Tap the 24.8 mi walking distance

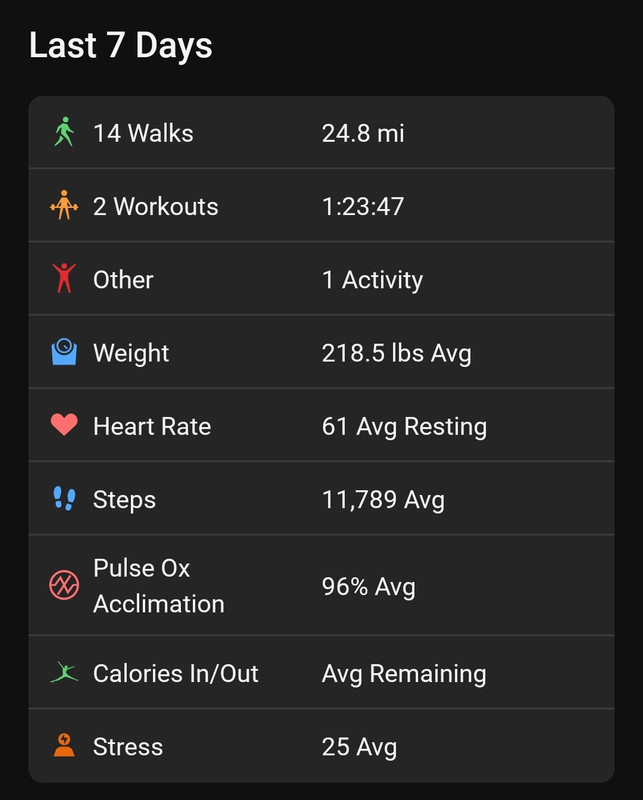(363, 133)
